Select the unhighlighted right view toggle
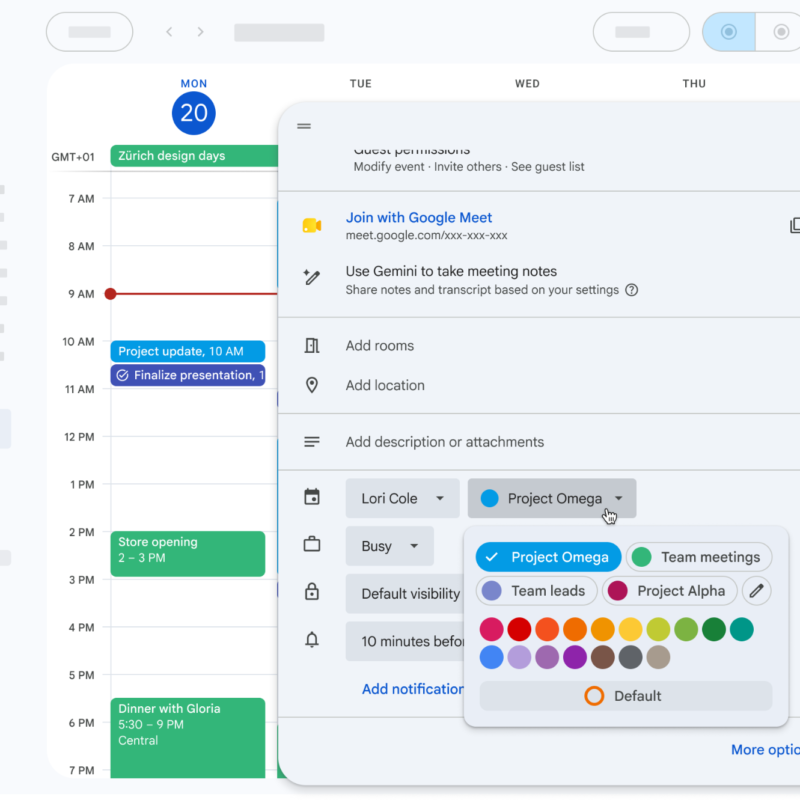 pos(779,32)
